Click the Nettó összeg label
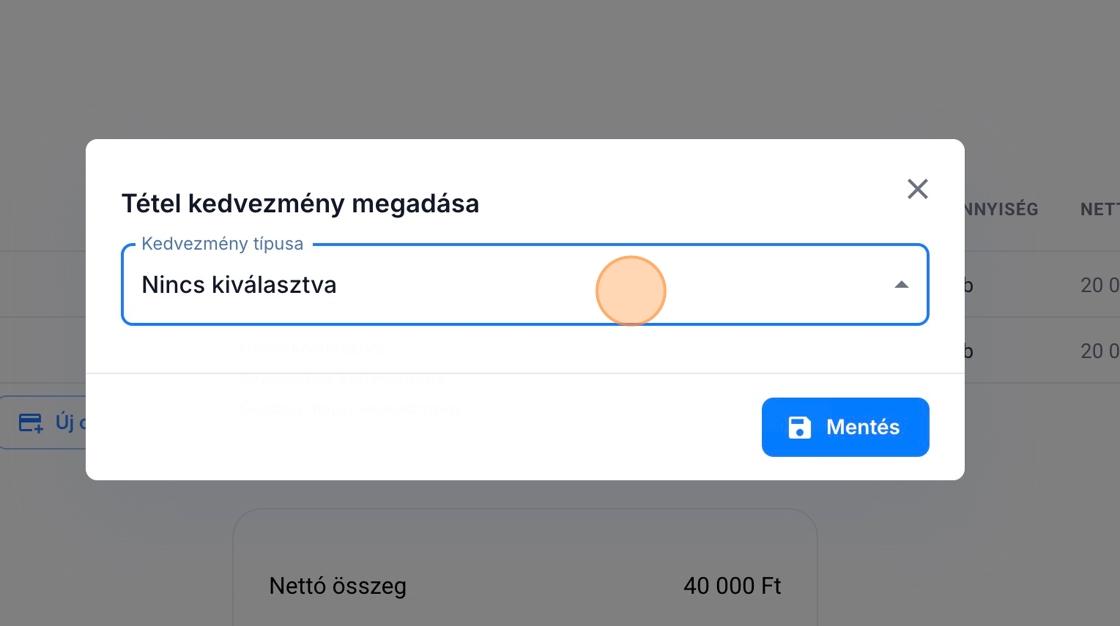Image resolution: width=1120 pixels, height=626 pixels. [x=338, y=586]
